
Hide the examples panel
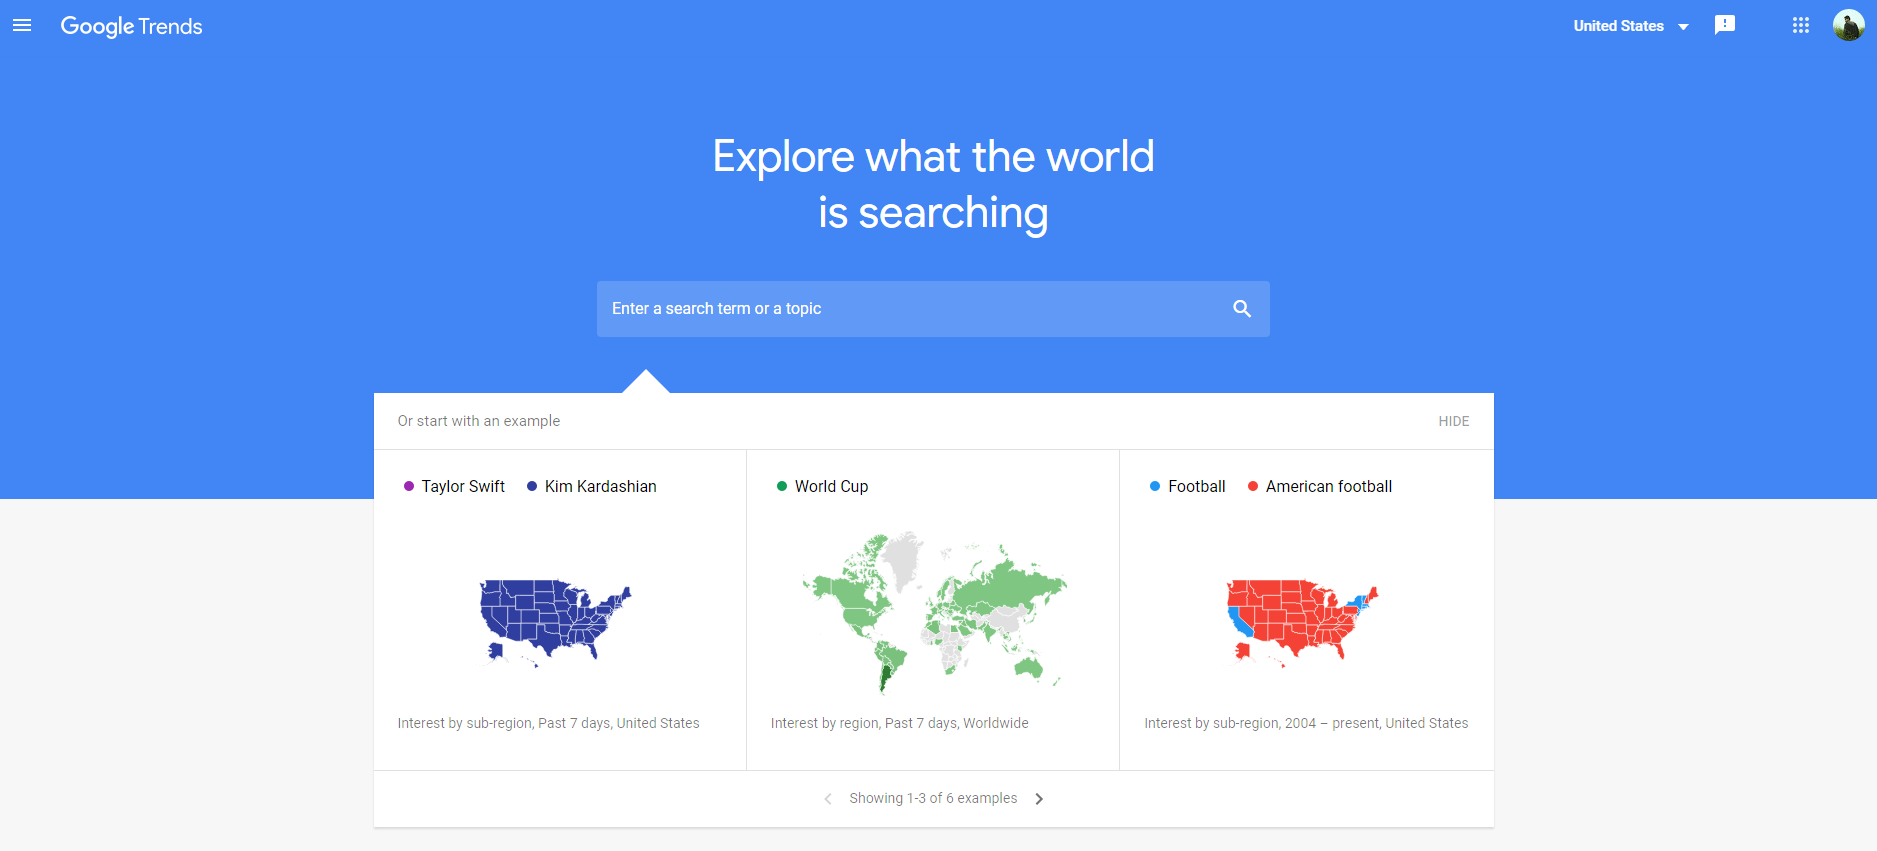pyautogui.click(x=1454, y=421)
